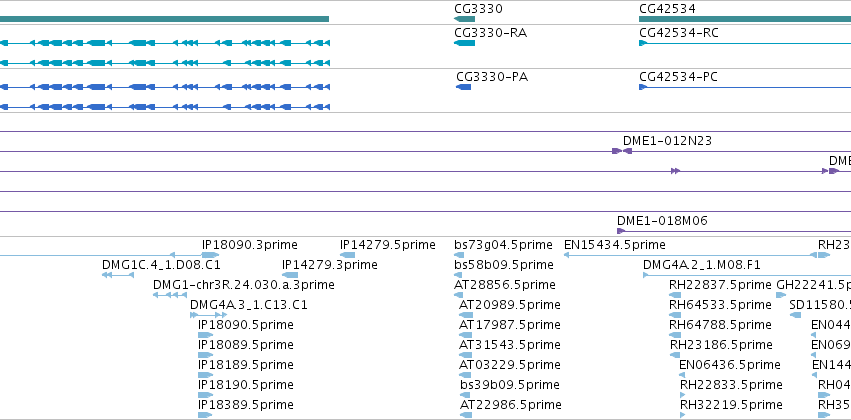Select the RH64533.5prime EST
The height and width of the screenshot is (420, 851).
point(675,315)
